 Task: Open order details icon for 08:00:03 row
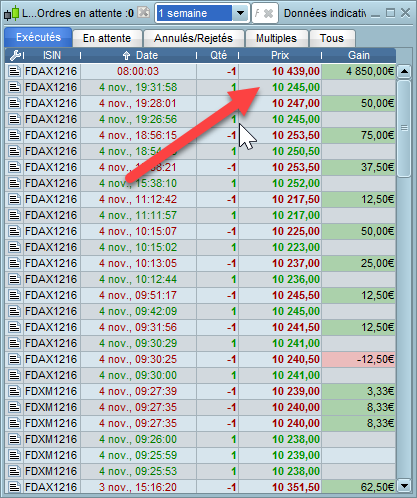pos(14,71)
